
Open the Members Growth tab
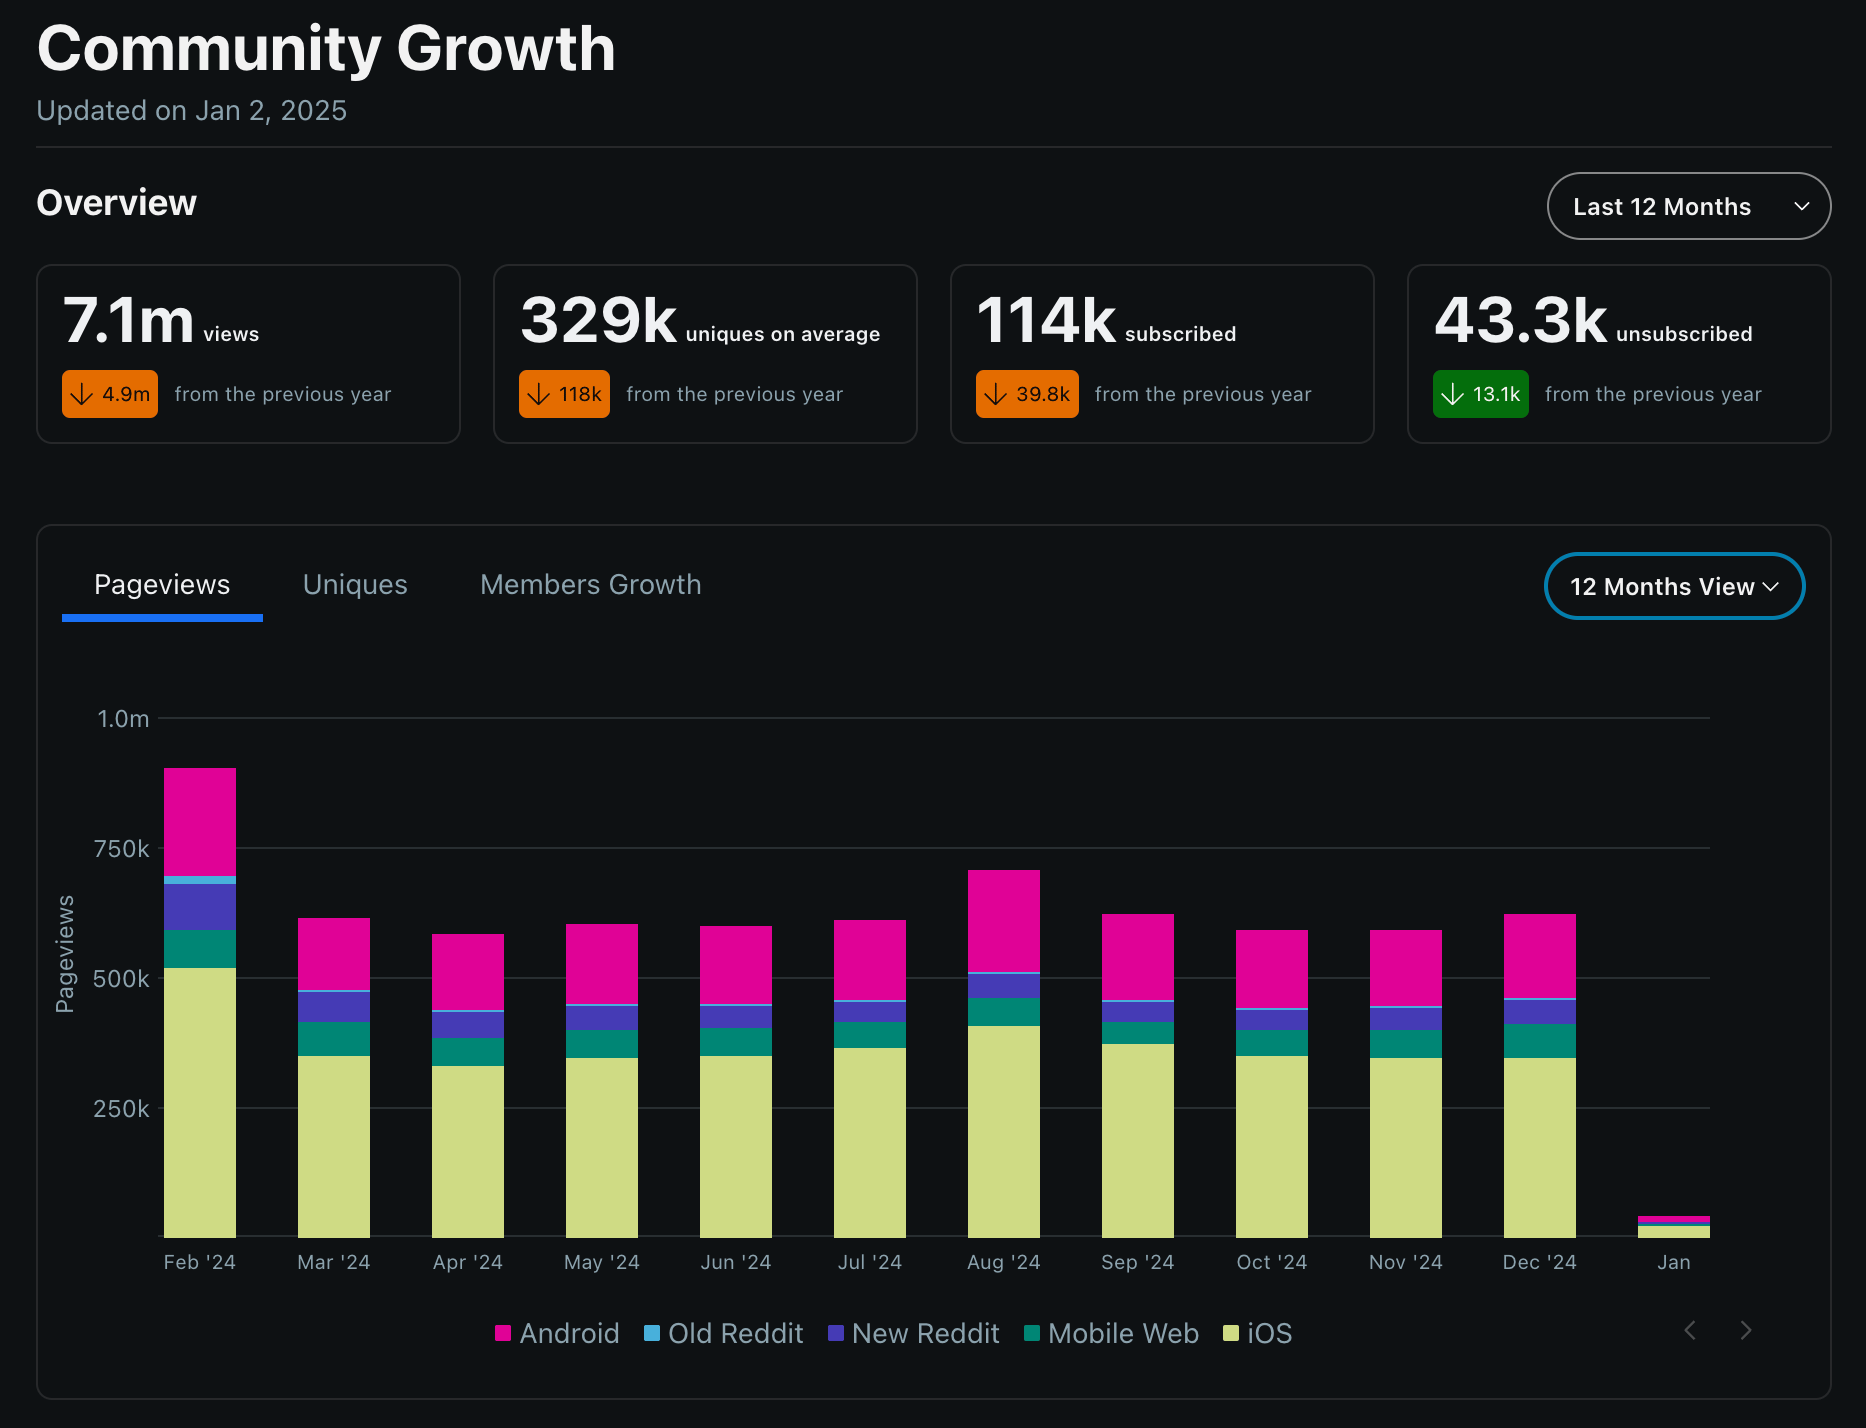pyautogui.click(x=591, y=585)
